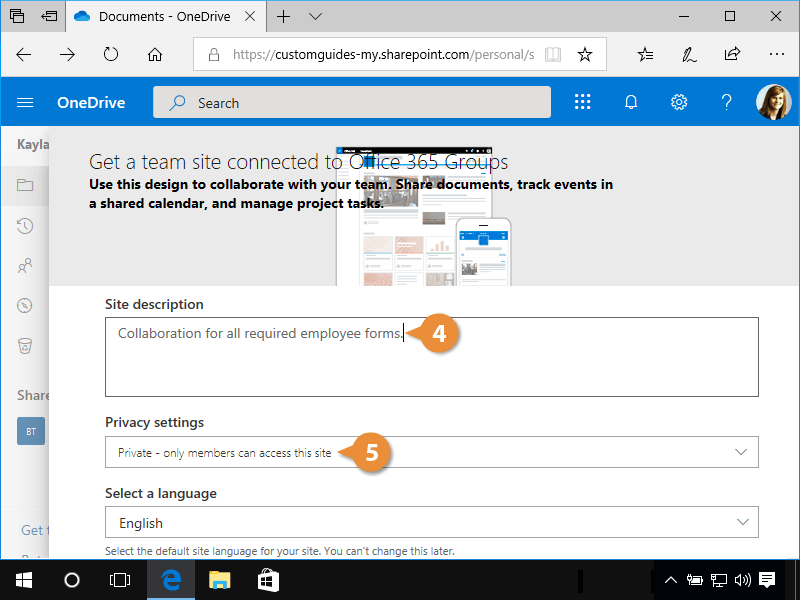Image resolution: width=800 pixels, height=600 pixels.
Task: Click the OneDrive brand link
Action: [91, 103]
